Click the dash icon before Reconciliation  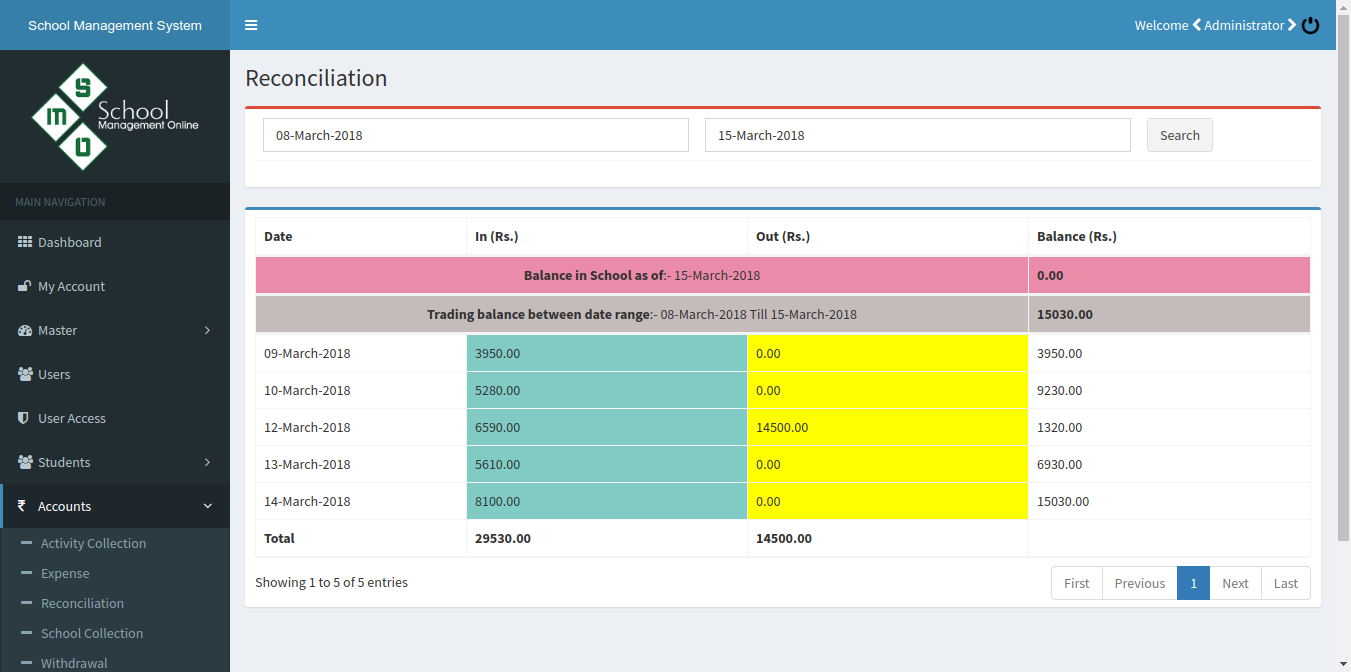point(26,603)
